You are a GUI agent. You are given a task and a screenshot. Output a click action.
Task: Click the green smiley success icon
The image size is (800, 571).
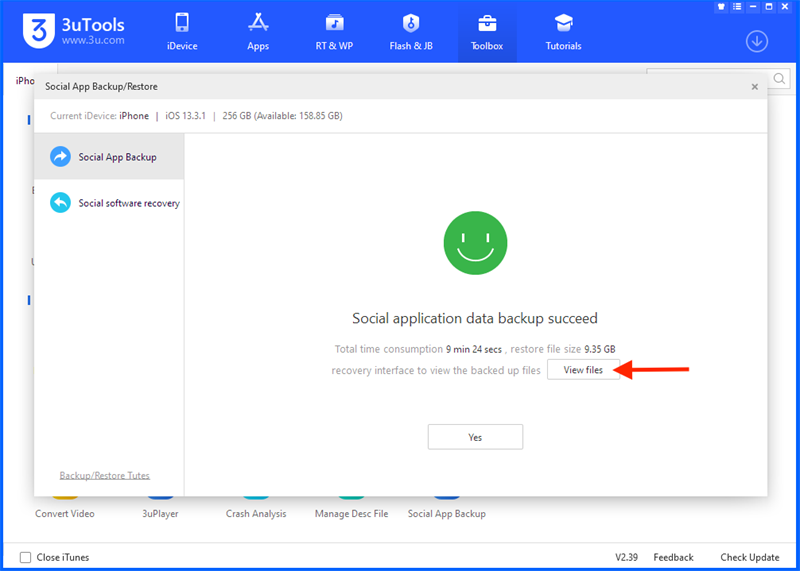476,243
